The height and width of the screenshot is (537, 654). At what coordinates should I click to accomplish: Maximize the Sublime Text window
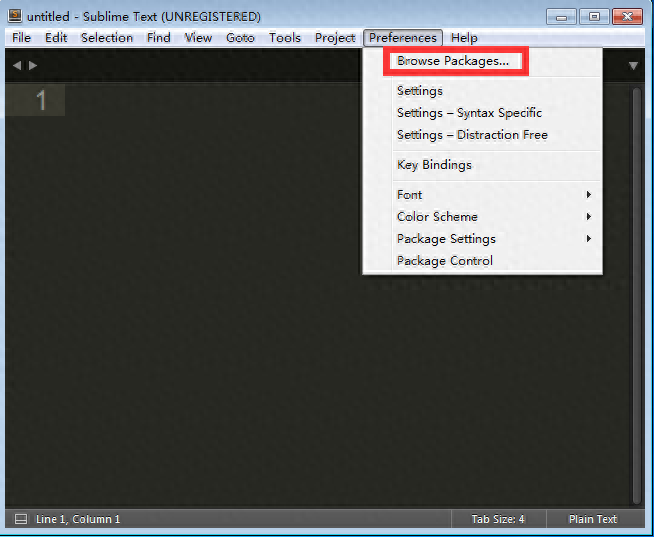(x=594, y=17)
